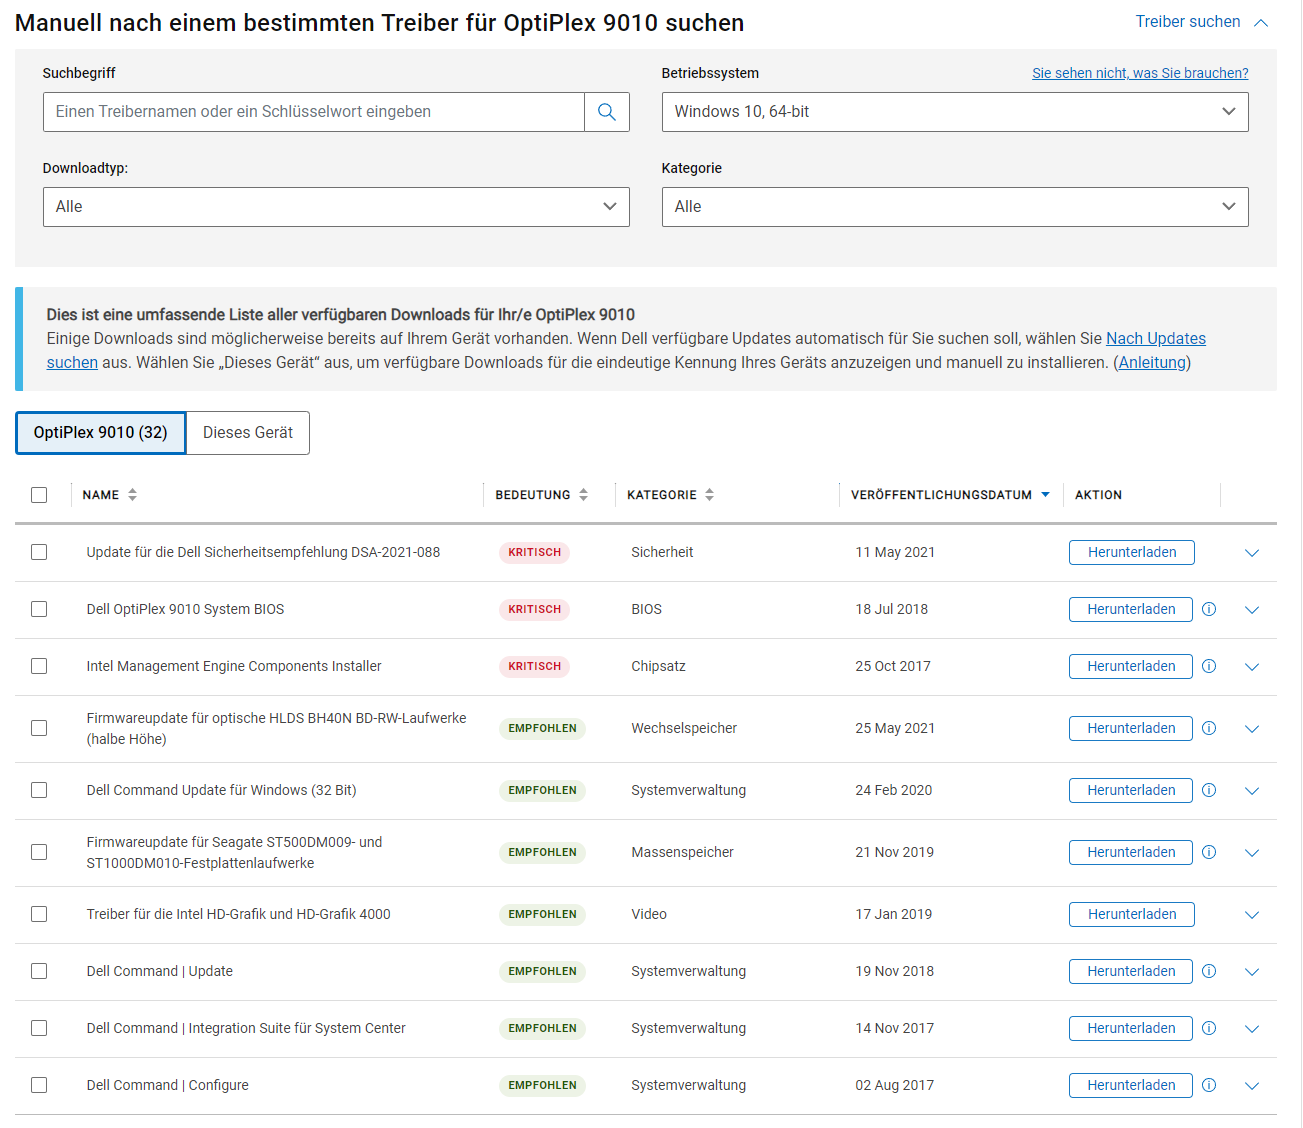The width and height of the screenshot is (1303, 1128).
Task: Download Intel HD-Grafik driver
Action: 1132,914
